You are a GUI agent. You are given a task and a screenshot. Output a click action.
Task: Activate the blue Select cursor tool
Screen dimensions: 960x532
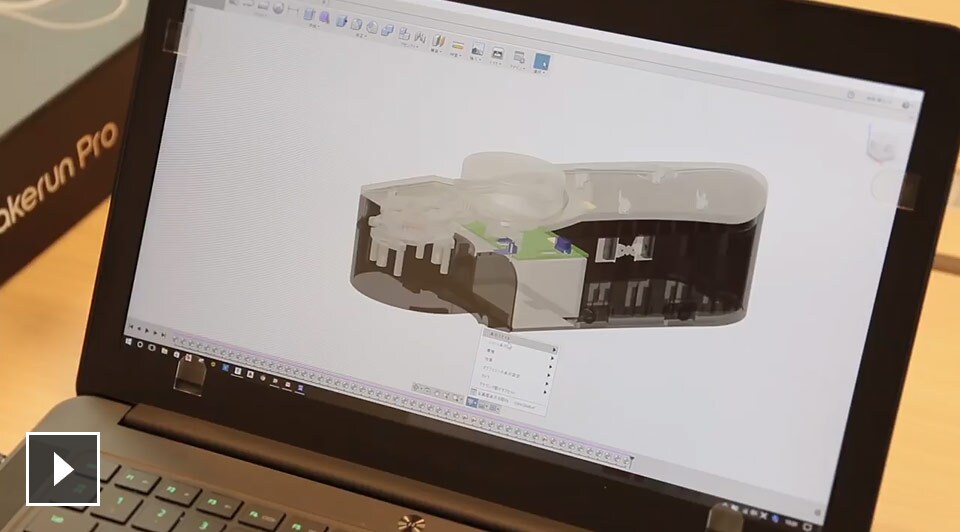[x=542, y=61]
